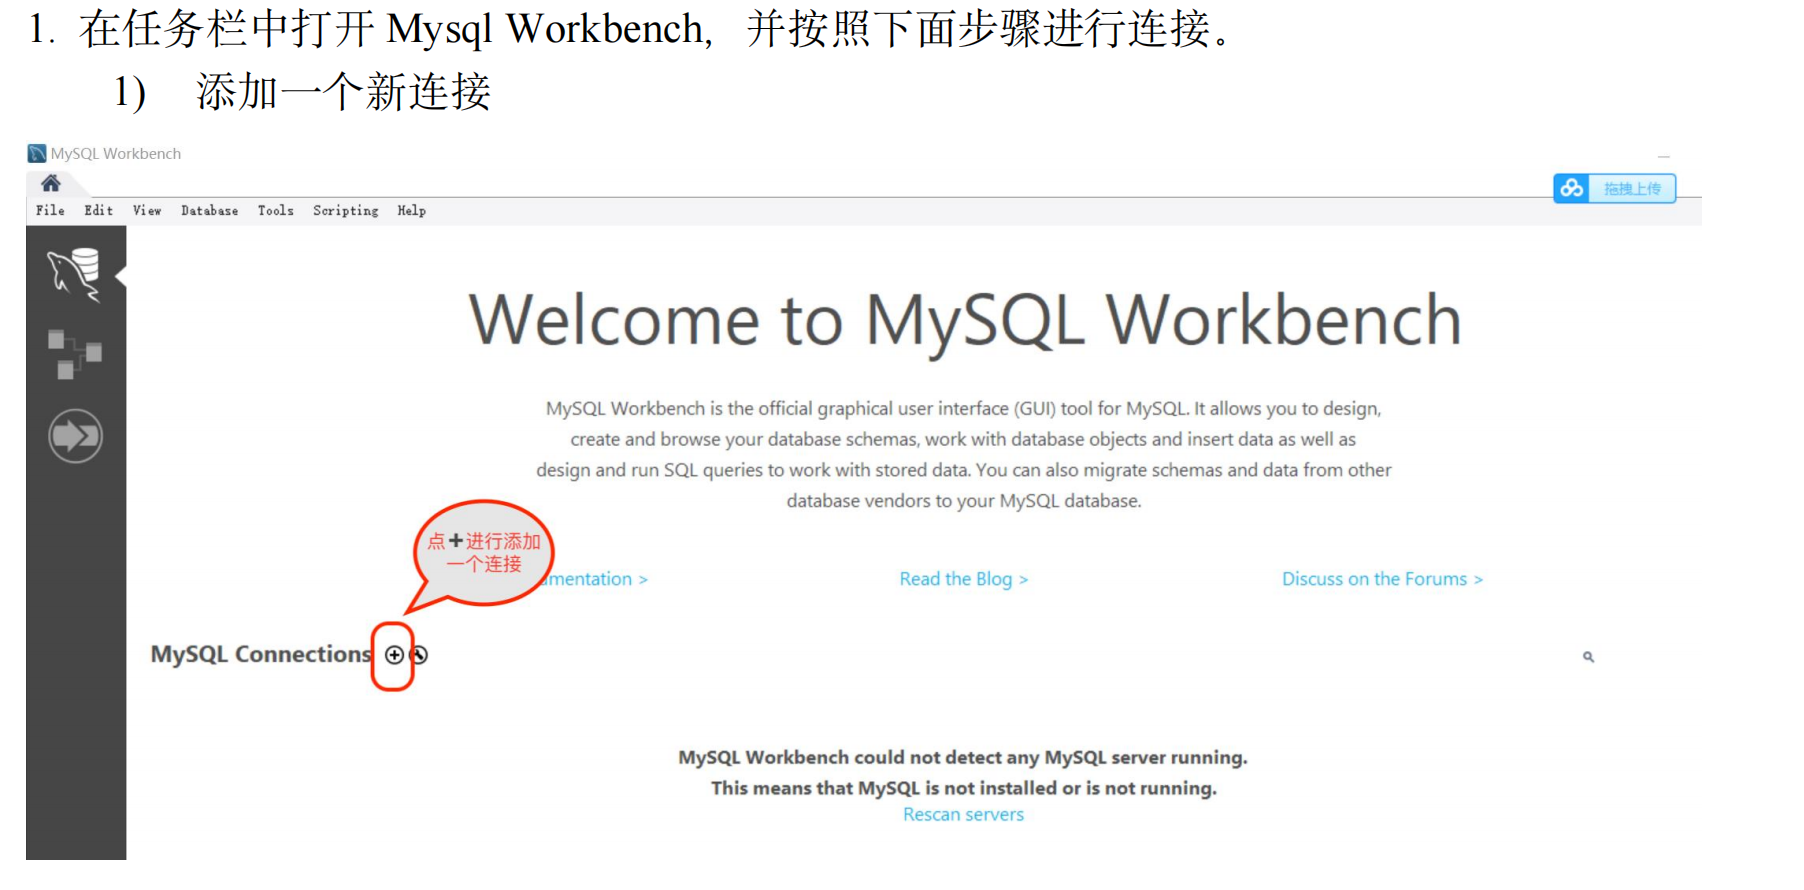
Task: Open the File menu
Action: 50,210
